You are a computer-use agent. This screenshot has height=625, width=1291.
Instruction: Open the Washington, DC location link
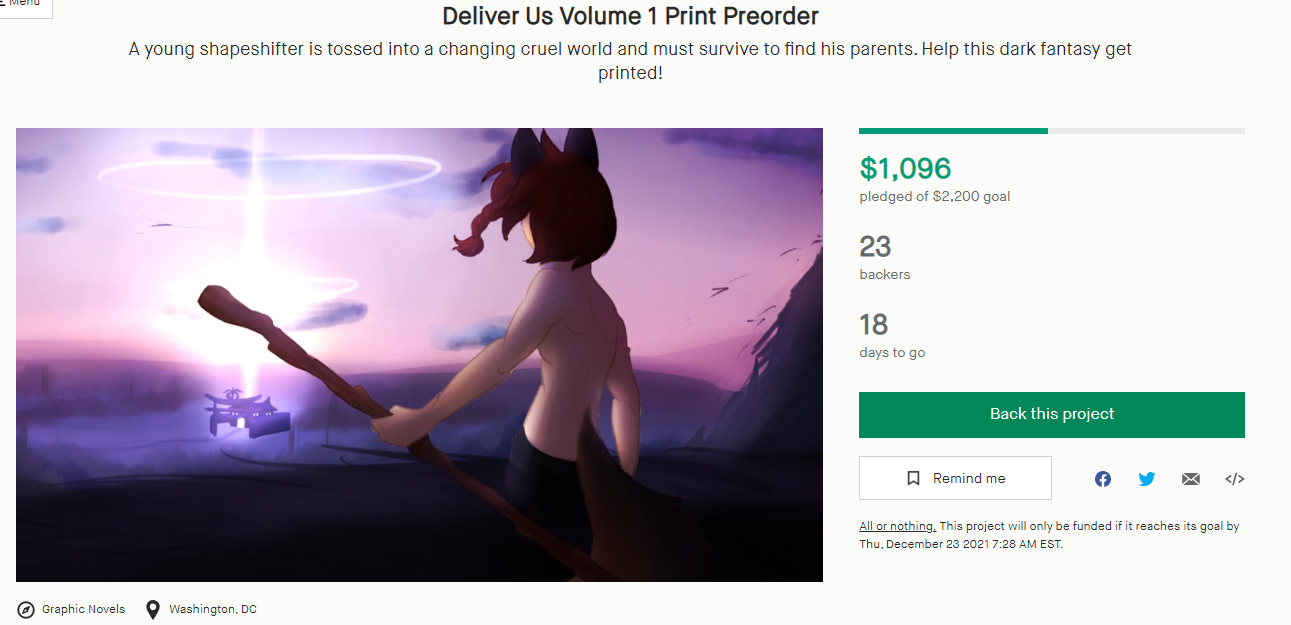pyautogui.click(x=212, y=609)
